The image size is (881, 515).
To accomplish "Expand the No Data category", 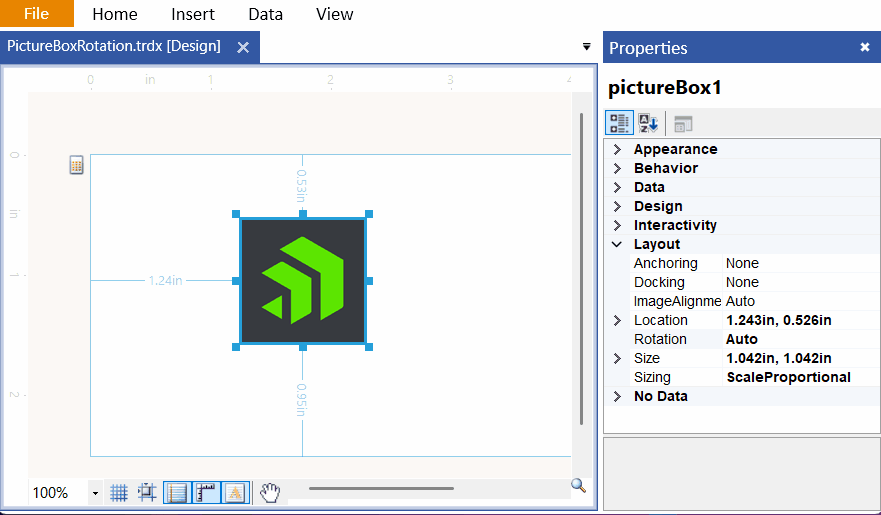I will pyautogui.click(x=617, y=396).
